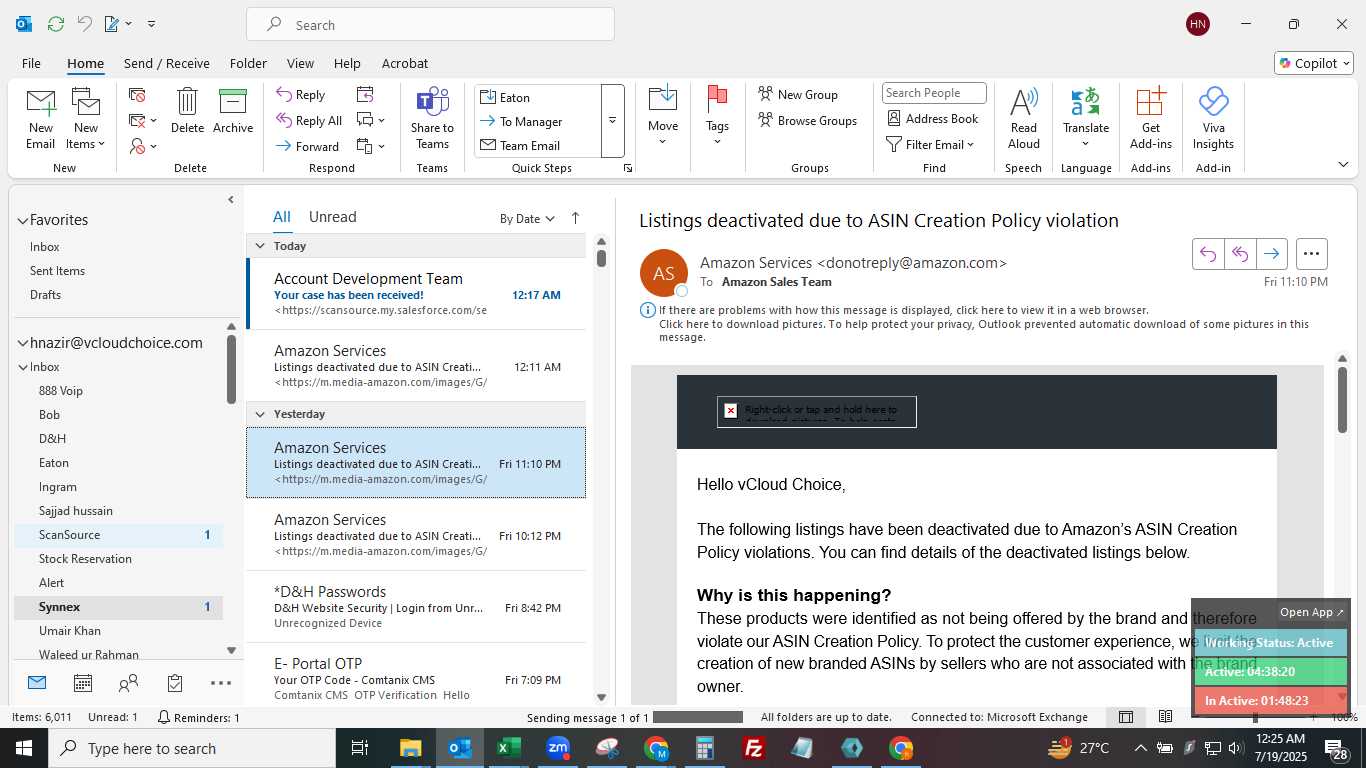Click the Reply button in the ribbon
The height and width of the screenshot is (768, 1366).
(x=301, y=95)
